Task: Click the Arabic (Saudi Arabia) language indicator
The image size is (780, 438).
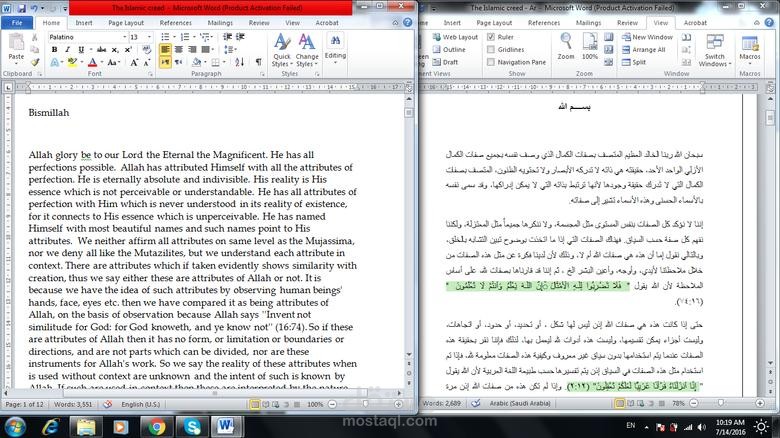Action: tap(520, 403)
